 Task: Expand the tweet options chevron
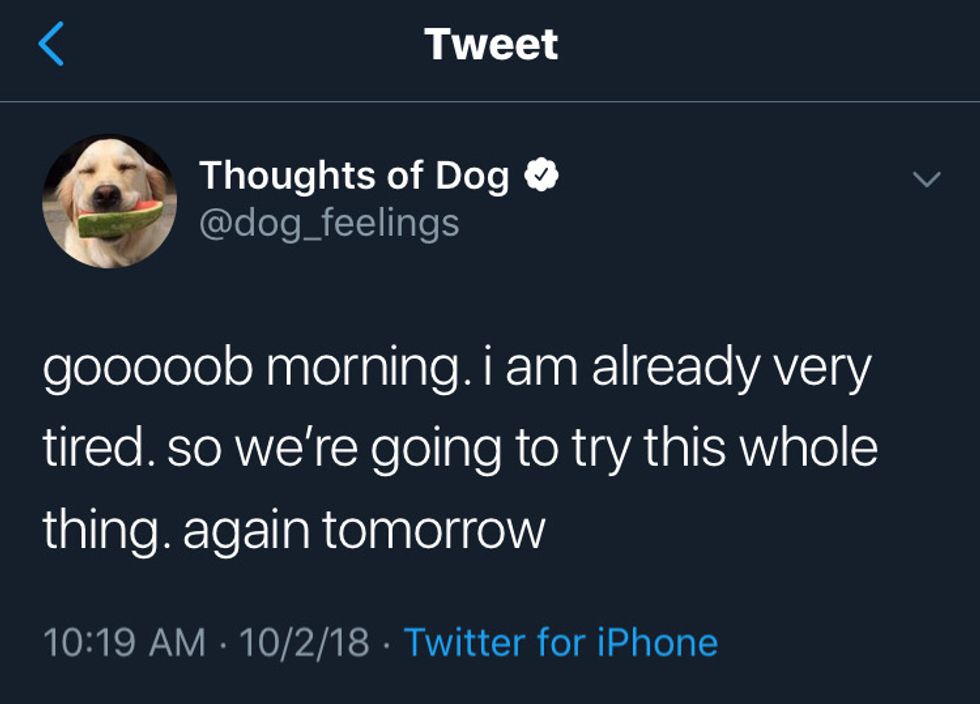tap(927, 180)
